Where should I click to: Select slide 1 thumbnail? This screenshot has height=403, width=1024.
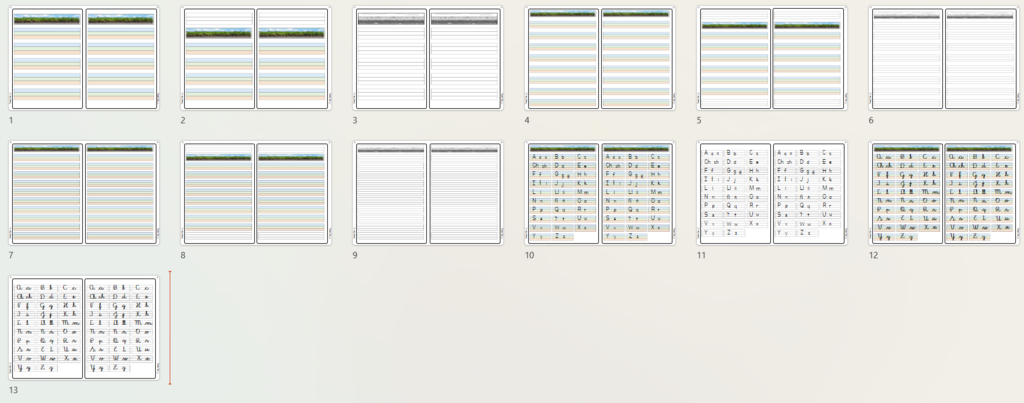(84, 58)
